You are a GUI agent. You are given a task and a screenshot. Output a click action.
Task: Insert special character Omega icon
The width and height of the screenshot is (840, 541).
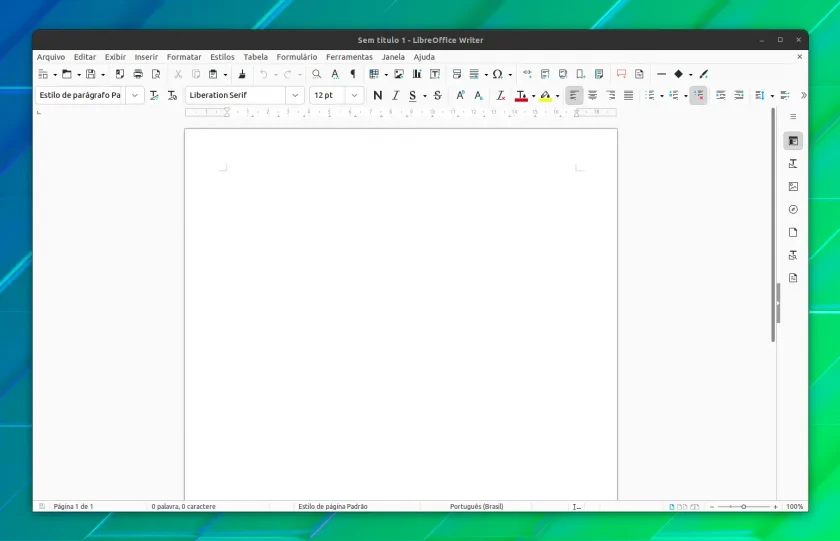tap(498, 74)
